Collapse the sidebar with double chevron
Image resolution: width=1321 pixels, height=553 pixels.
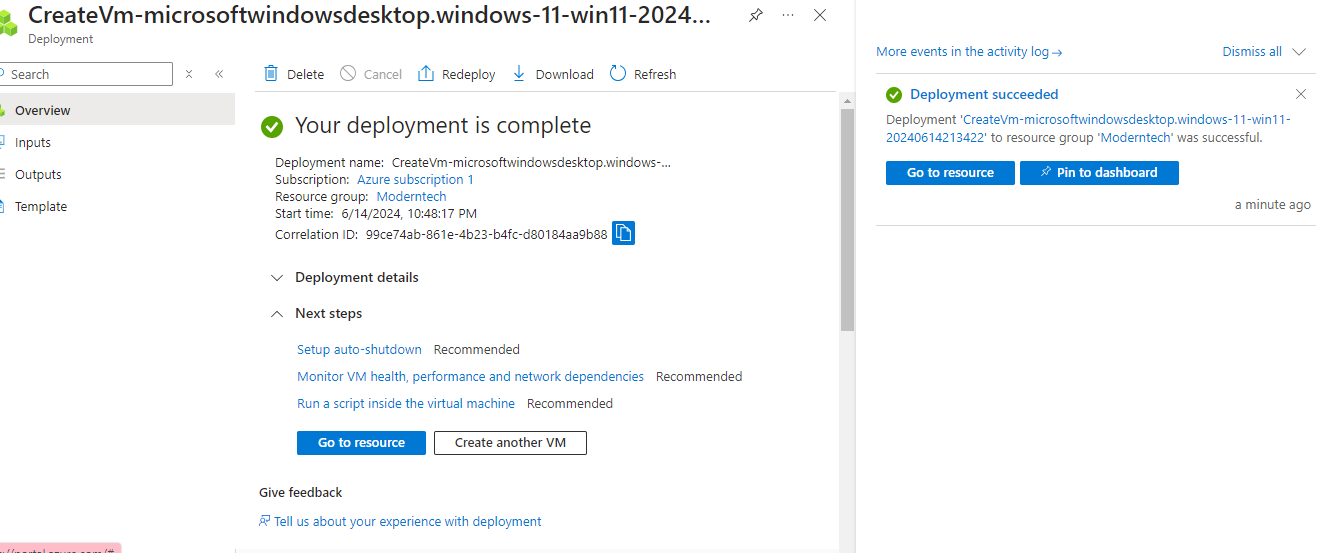click(x=219, y=74)
